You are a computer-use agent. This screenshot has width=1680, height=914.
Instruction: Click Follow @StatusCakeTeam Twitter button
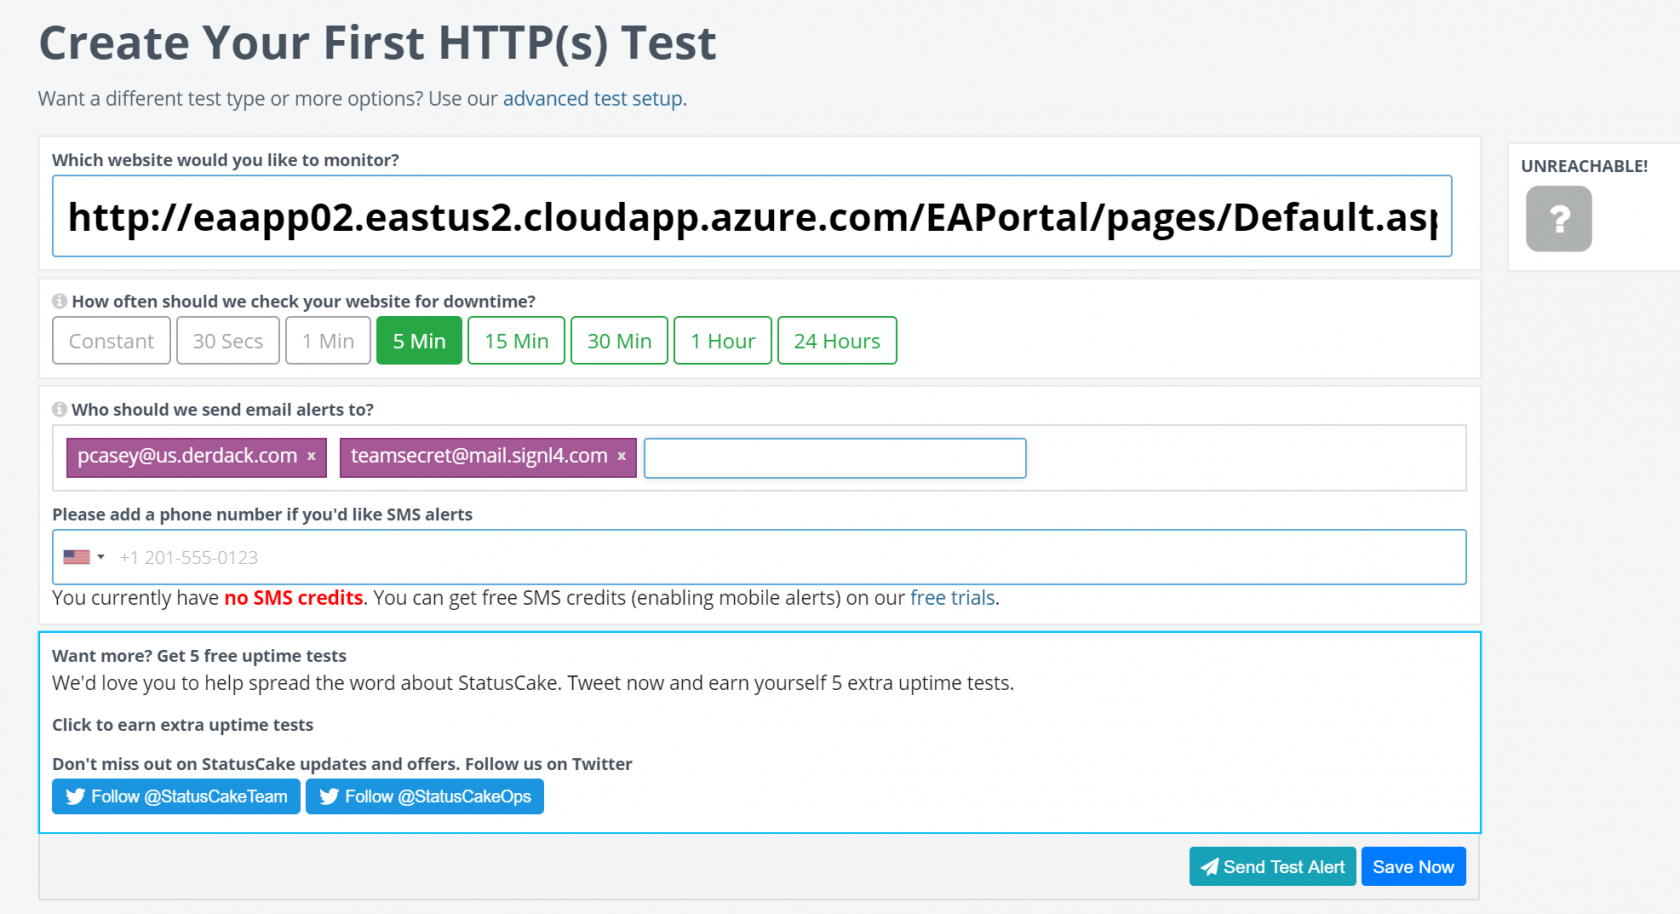click(176, 797)
